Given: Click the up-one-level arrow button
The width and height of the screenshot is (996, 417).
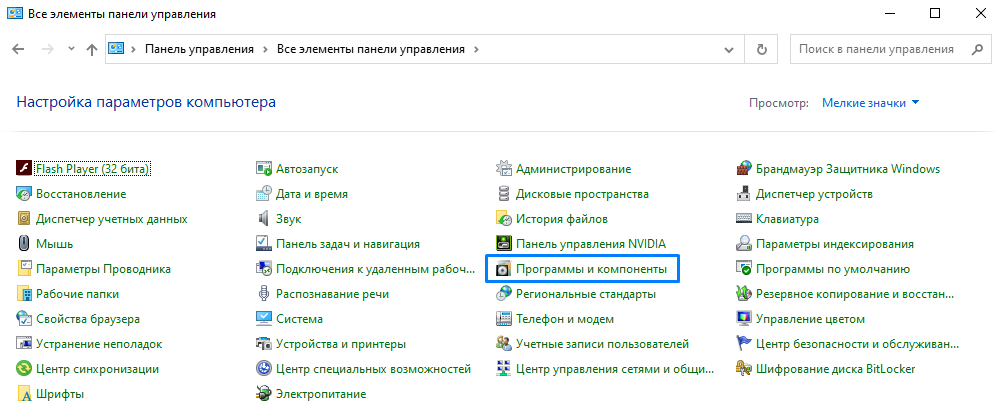Looking at the screenshot, I should 92,49.
